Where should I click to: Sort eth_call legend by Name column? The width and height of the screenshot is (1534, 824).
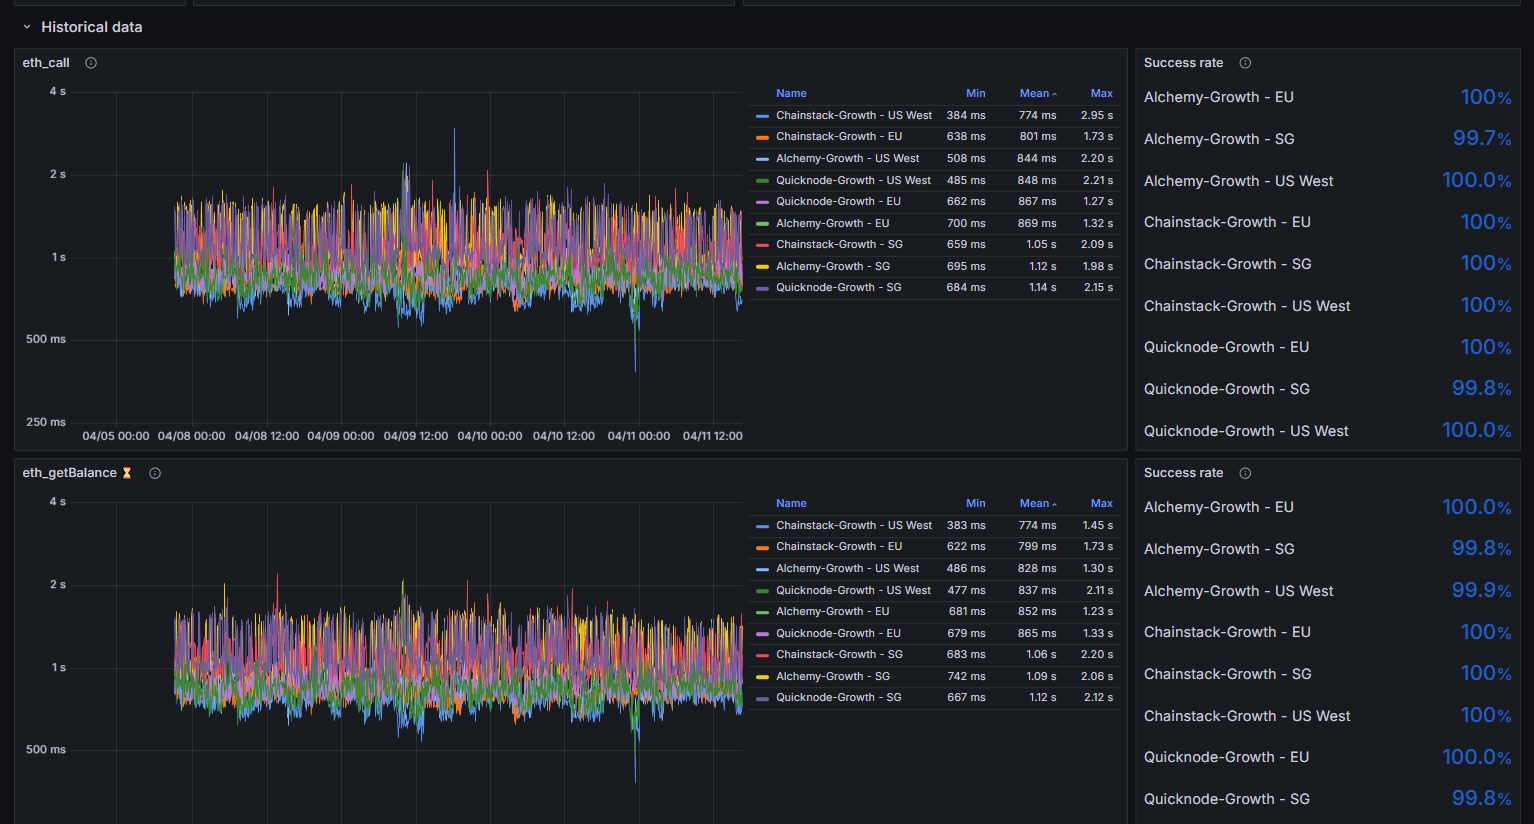(791, 93)
